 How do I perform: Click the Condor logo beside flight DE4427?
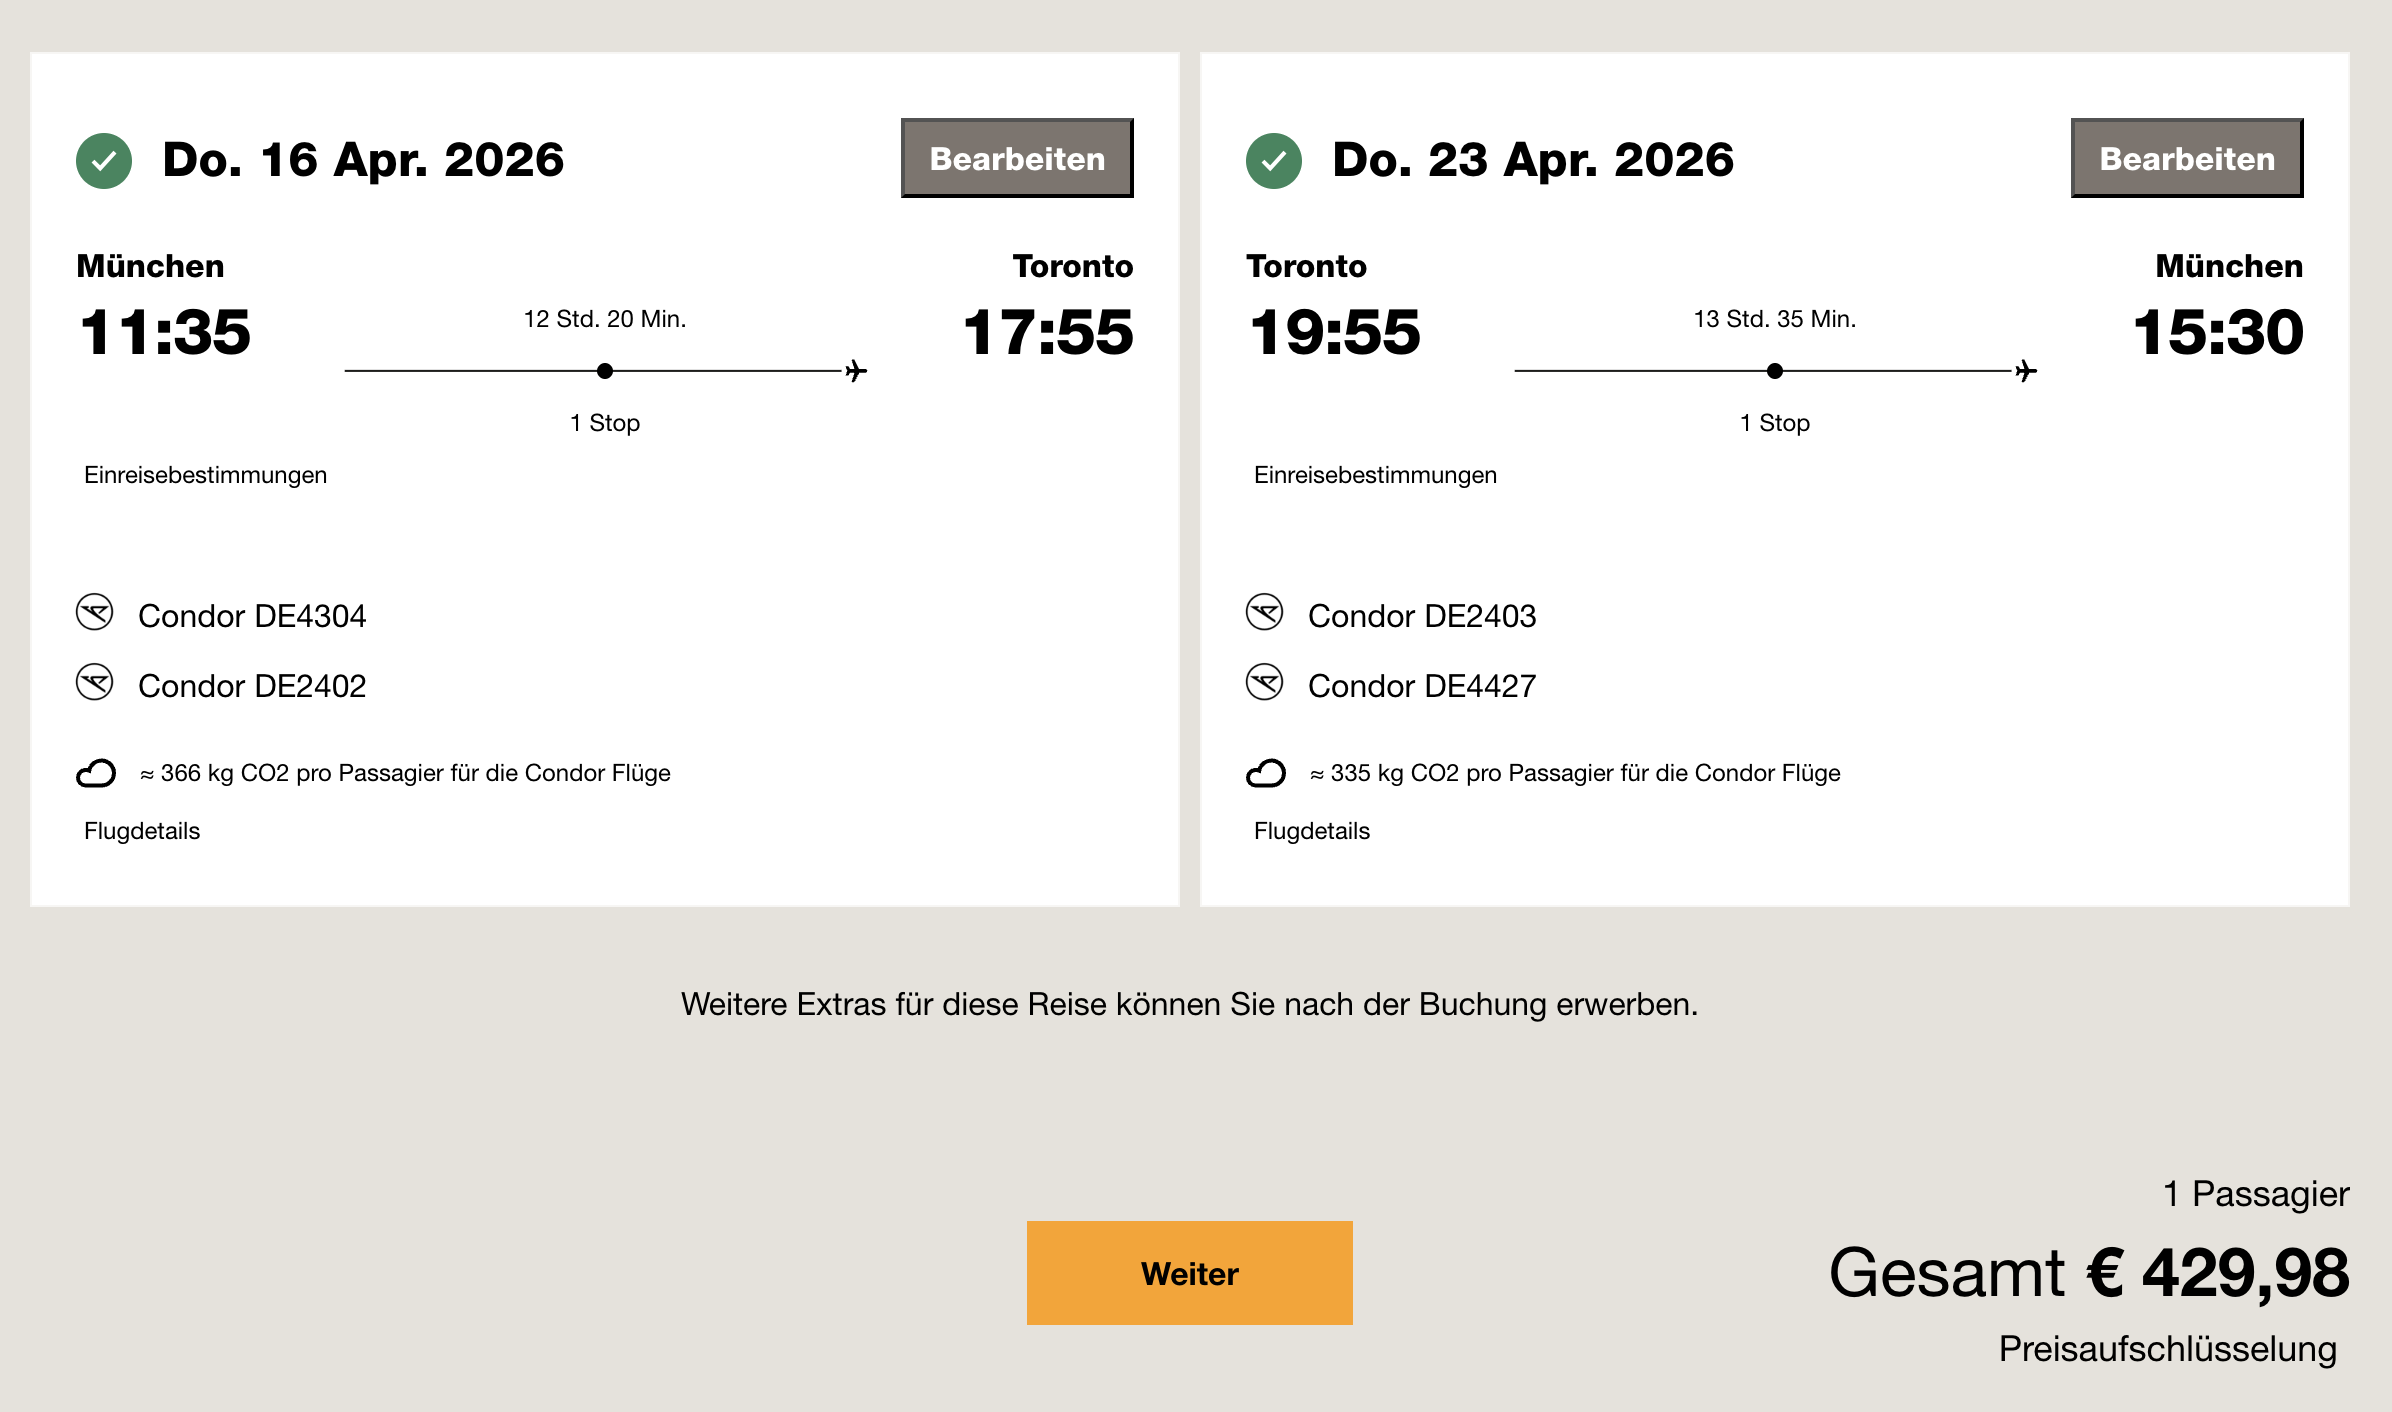click(1264, 682)
